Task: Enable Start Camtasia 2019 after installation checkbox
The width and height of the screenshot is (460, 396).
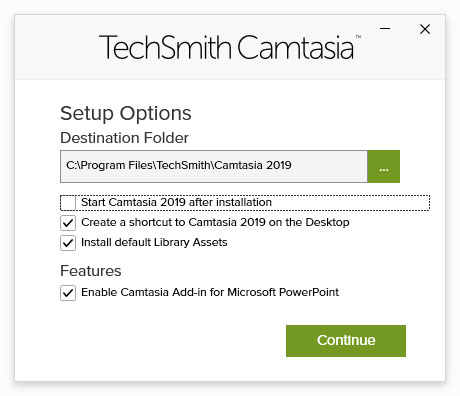Action: [x=68, y=203]
